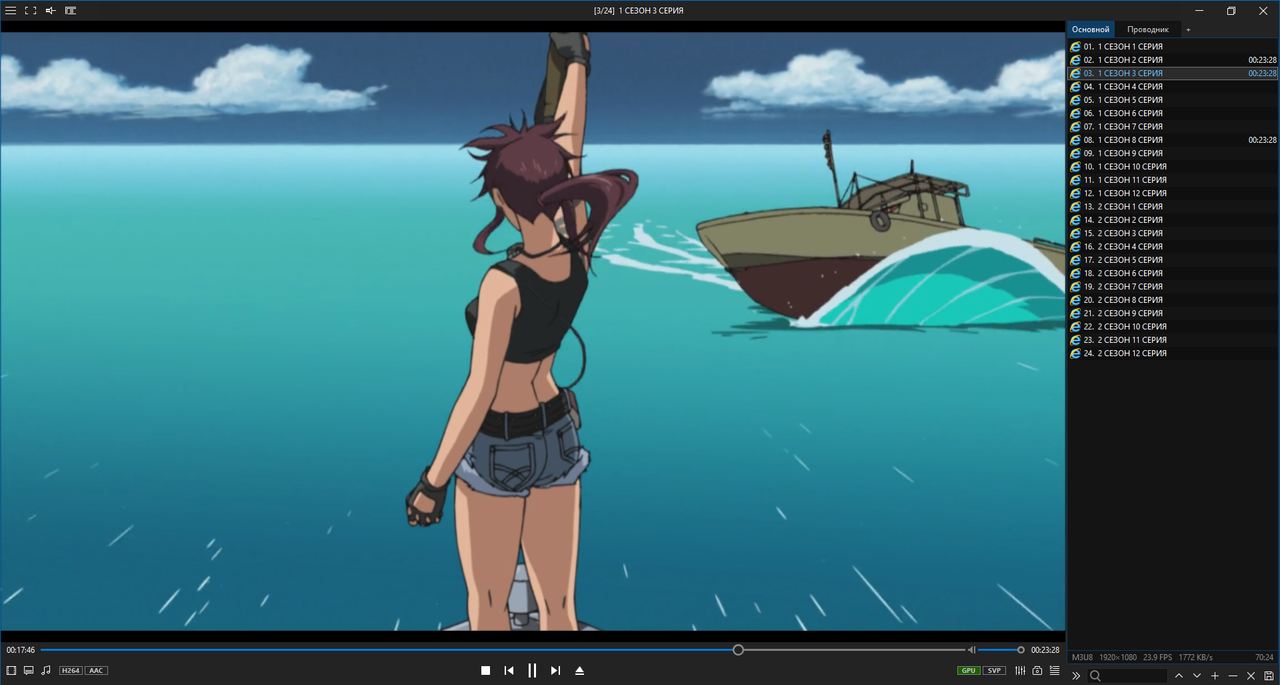Save playlist with floppy disk icon
This screenshot has height=685, width=1280.
[1269, 676]
